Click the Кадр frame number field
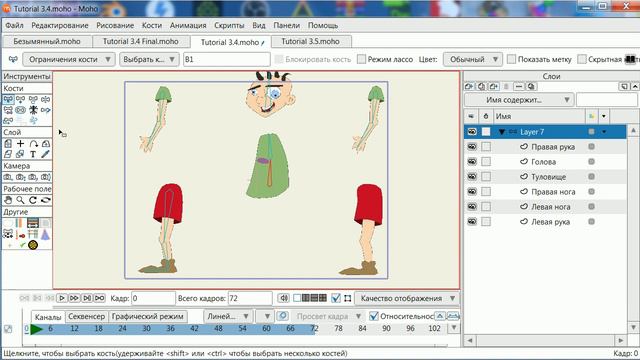This screenshot has width=640, height=360. (153, 298)
